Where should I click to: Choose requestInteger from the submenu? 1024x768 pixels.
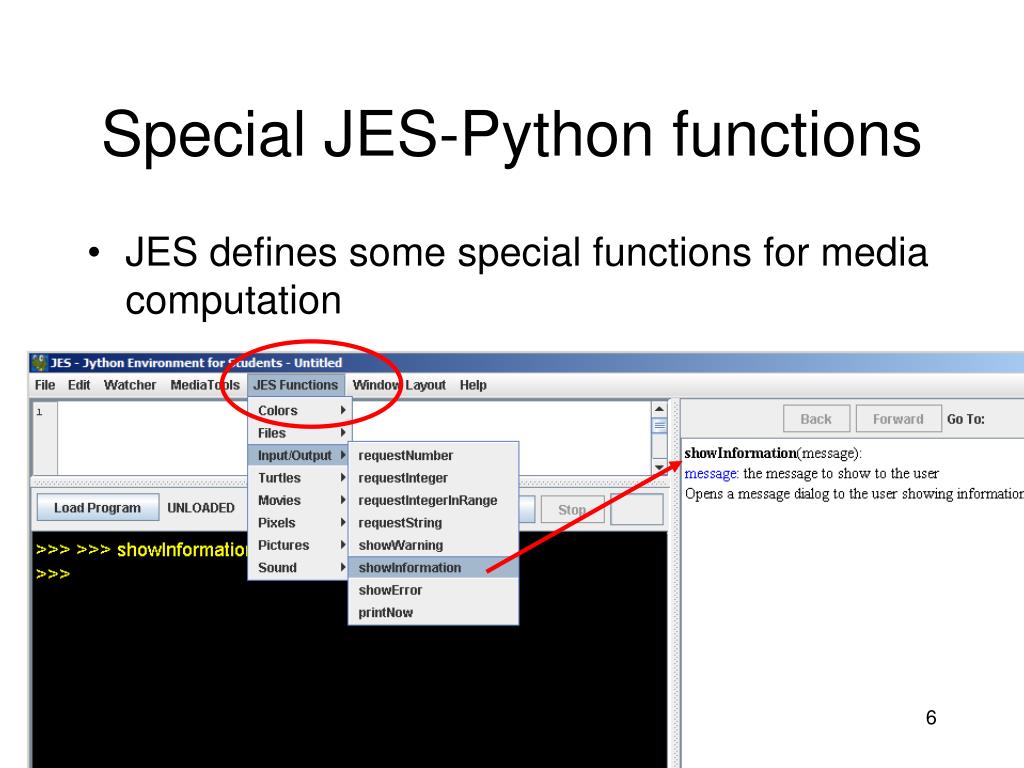[x=434, y=478]
